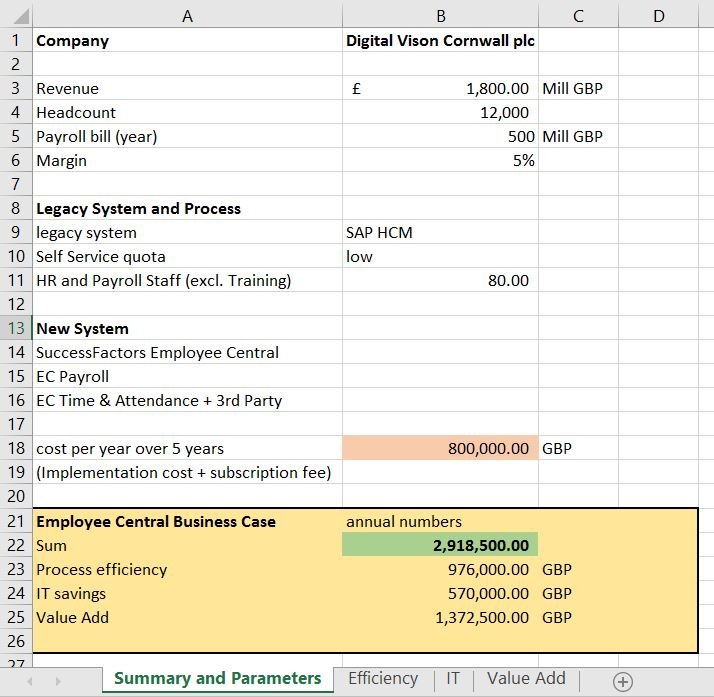Select the Margin 5% cell
714x697 pixels.
click(x=440, y=160)
